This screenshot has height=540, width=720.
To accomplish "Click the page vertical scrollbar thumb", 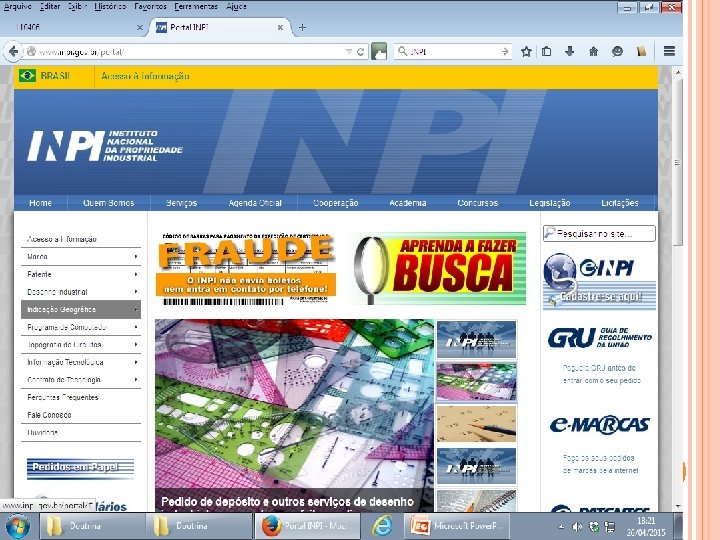I will click(678, 163).
